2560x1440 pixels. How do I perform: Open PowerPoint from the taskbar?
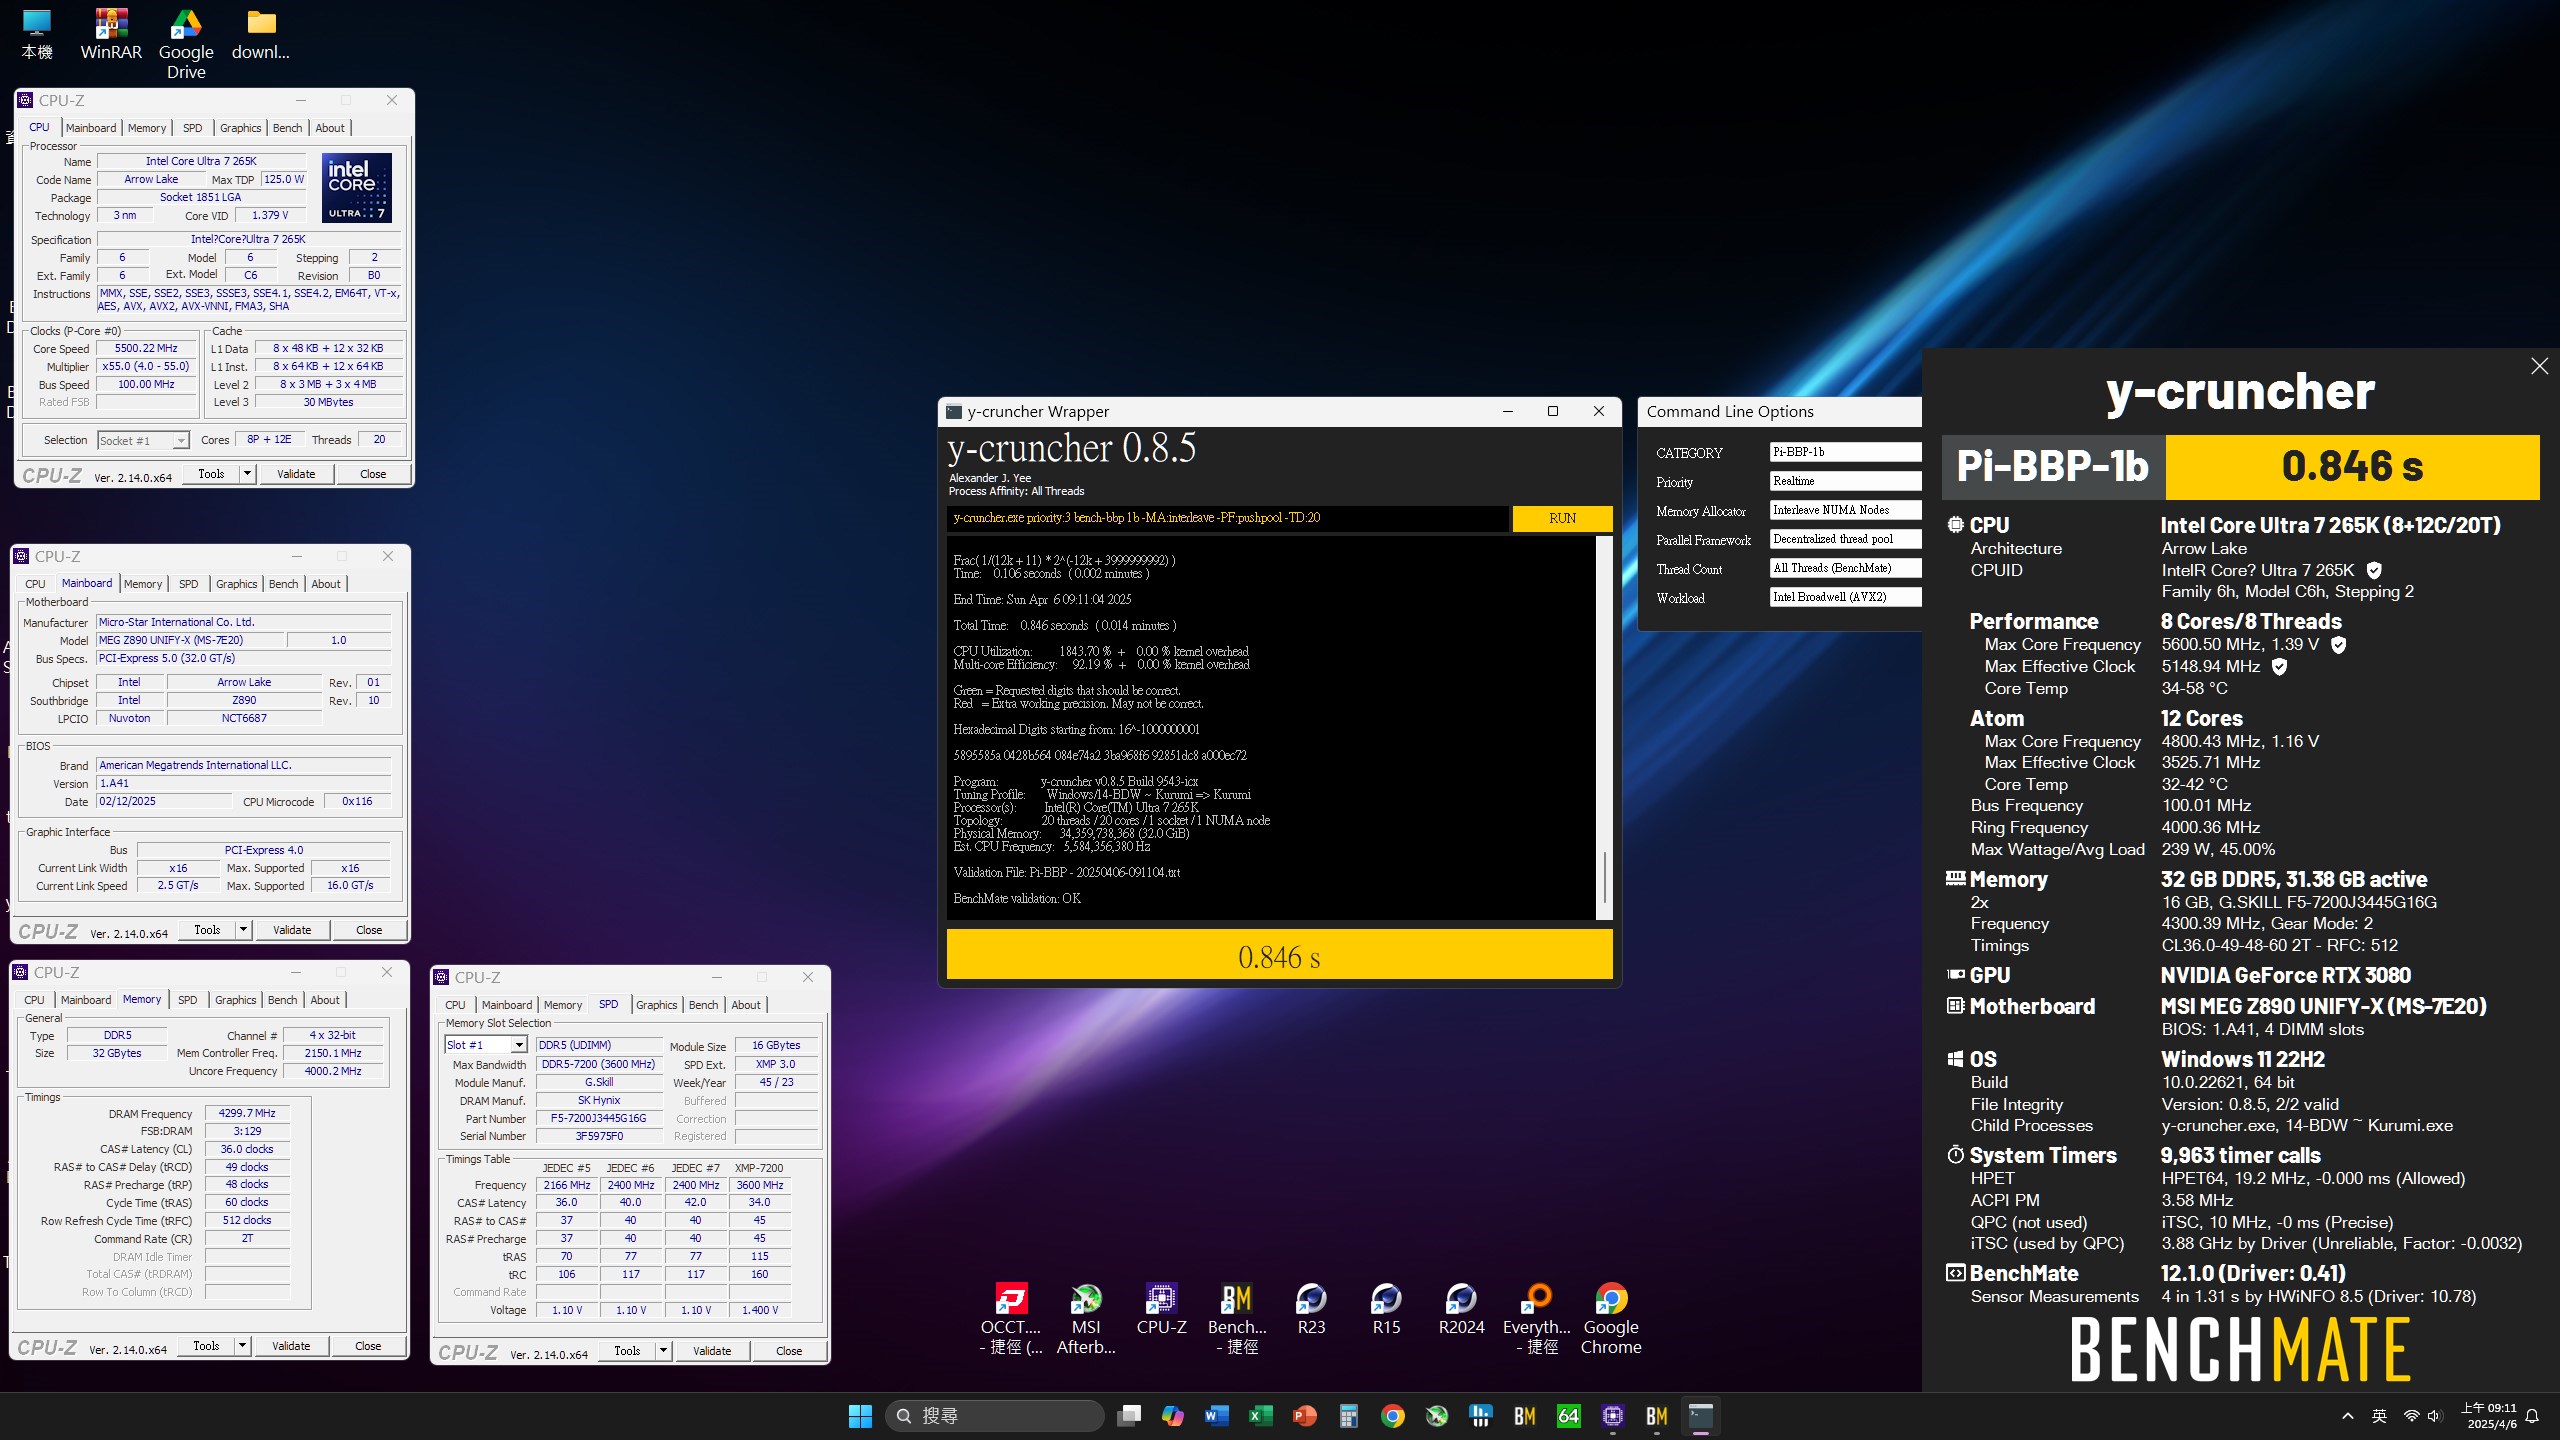click(1305, 1416)
